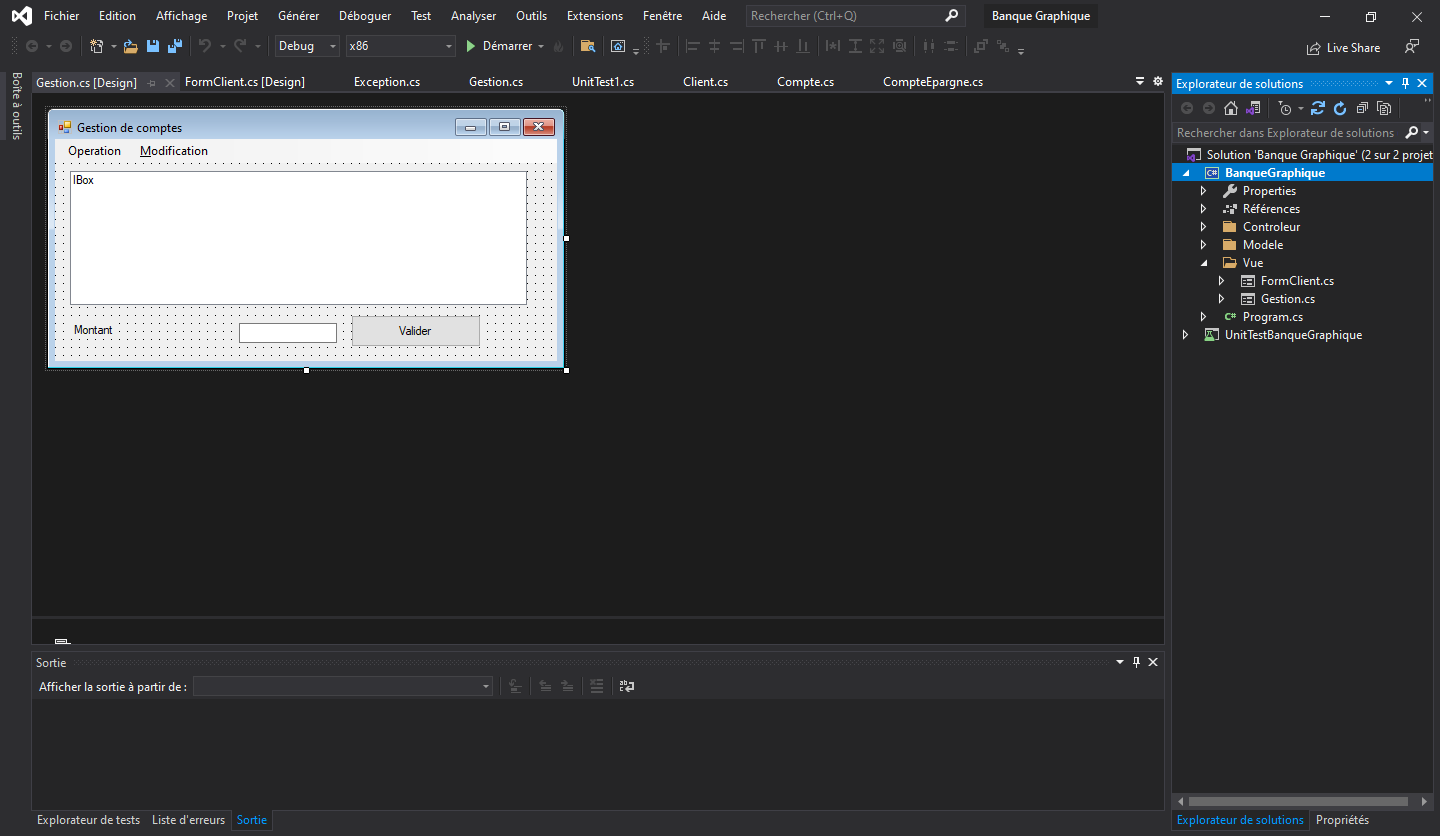1440x836 pixels.
Task: Open the Fichier menu
Action: [62, 16]
